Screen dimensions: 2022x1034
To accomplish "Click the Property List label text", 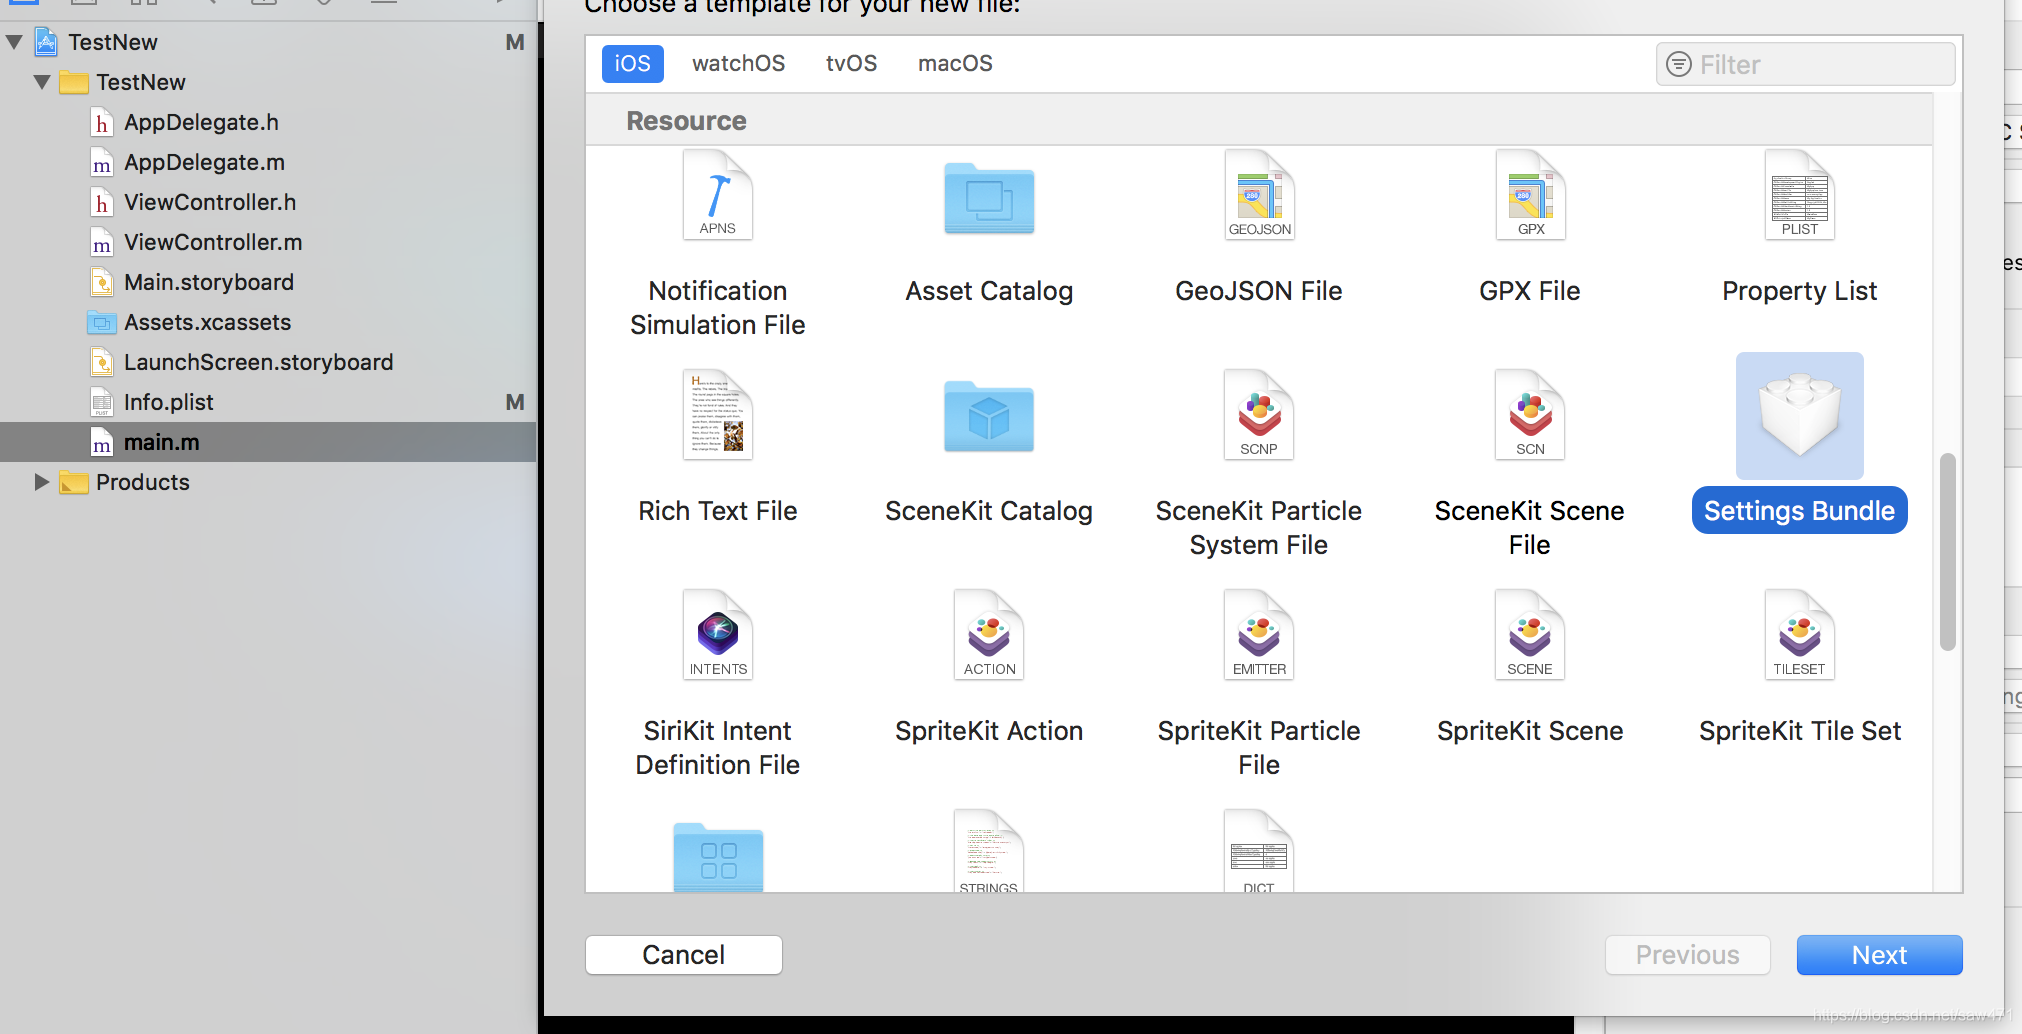I will click(1799, 291).
